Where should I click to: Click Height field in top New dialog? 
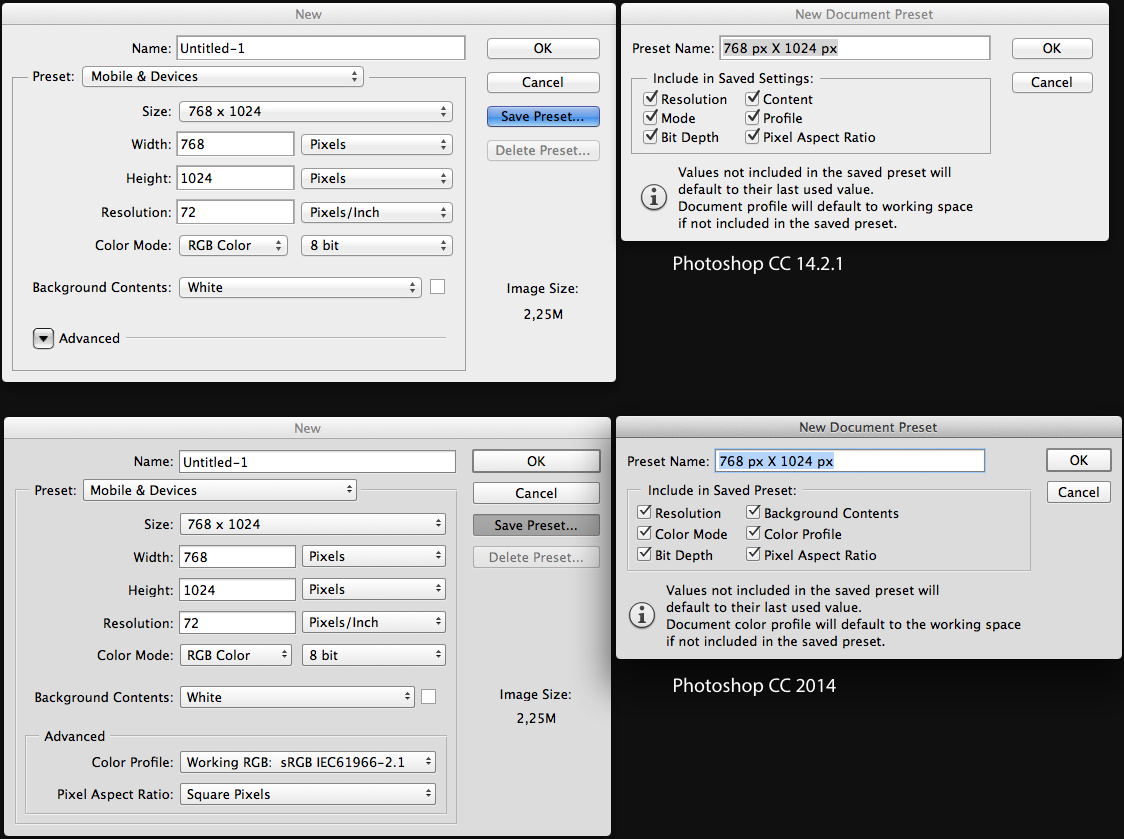click(235, 178)
